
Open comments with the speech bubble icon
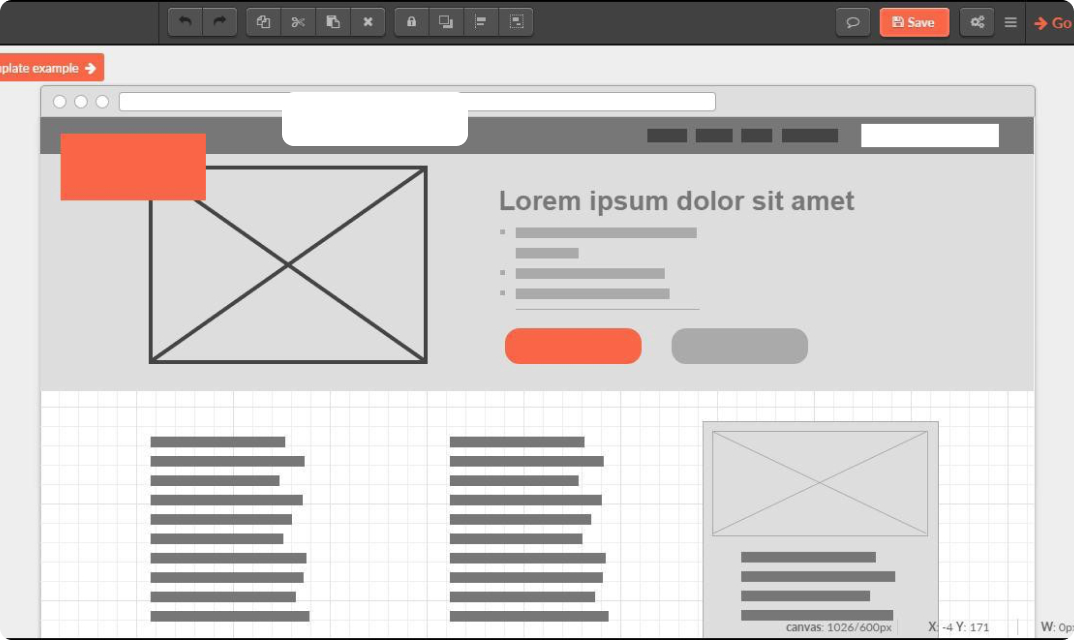click(853, 22)
